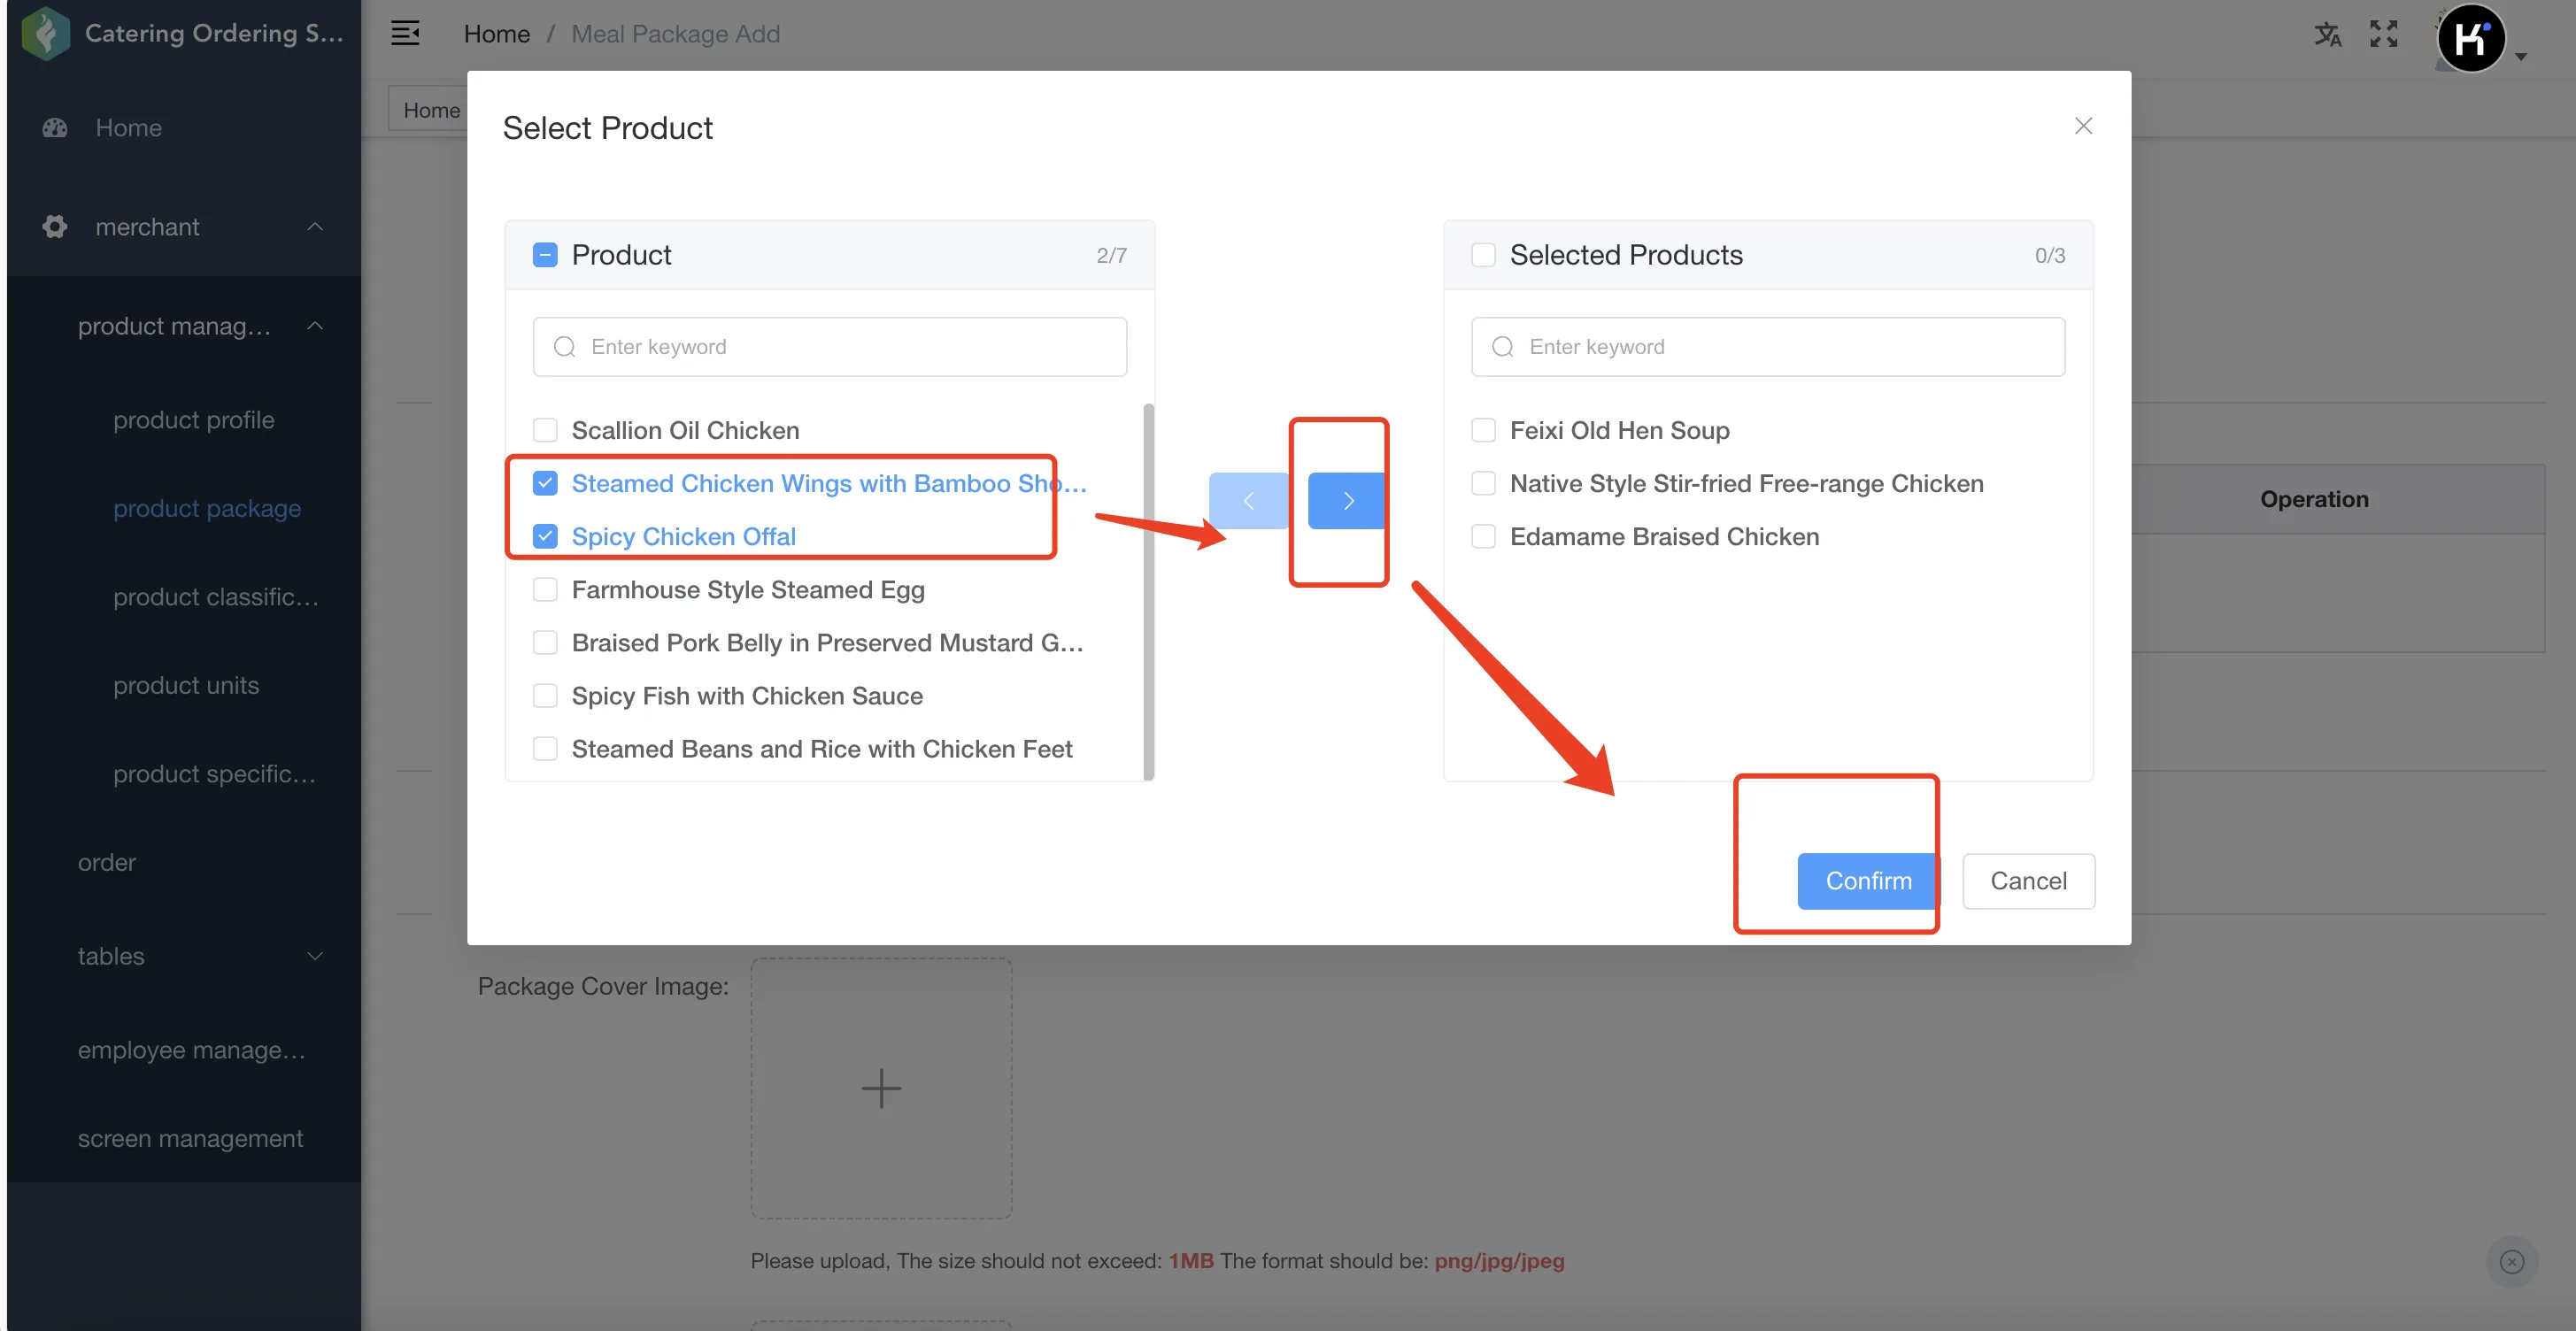Uncheck the Spicy Chicken Offal checkbox
The width and height of the screenshot is (2576, 1331).
pos(545,536)
